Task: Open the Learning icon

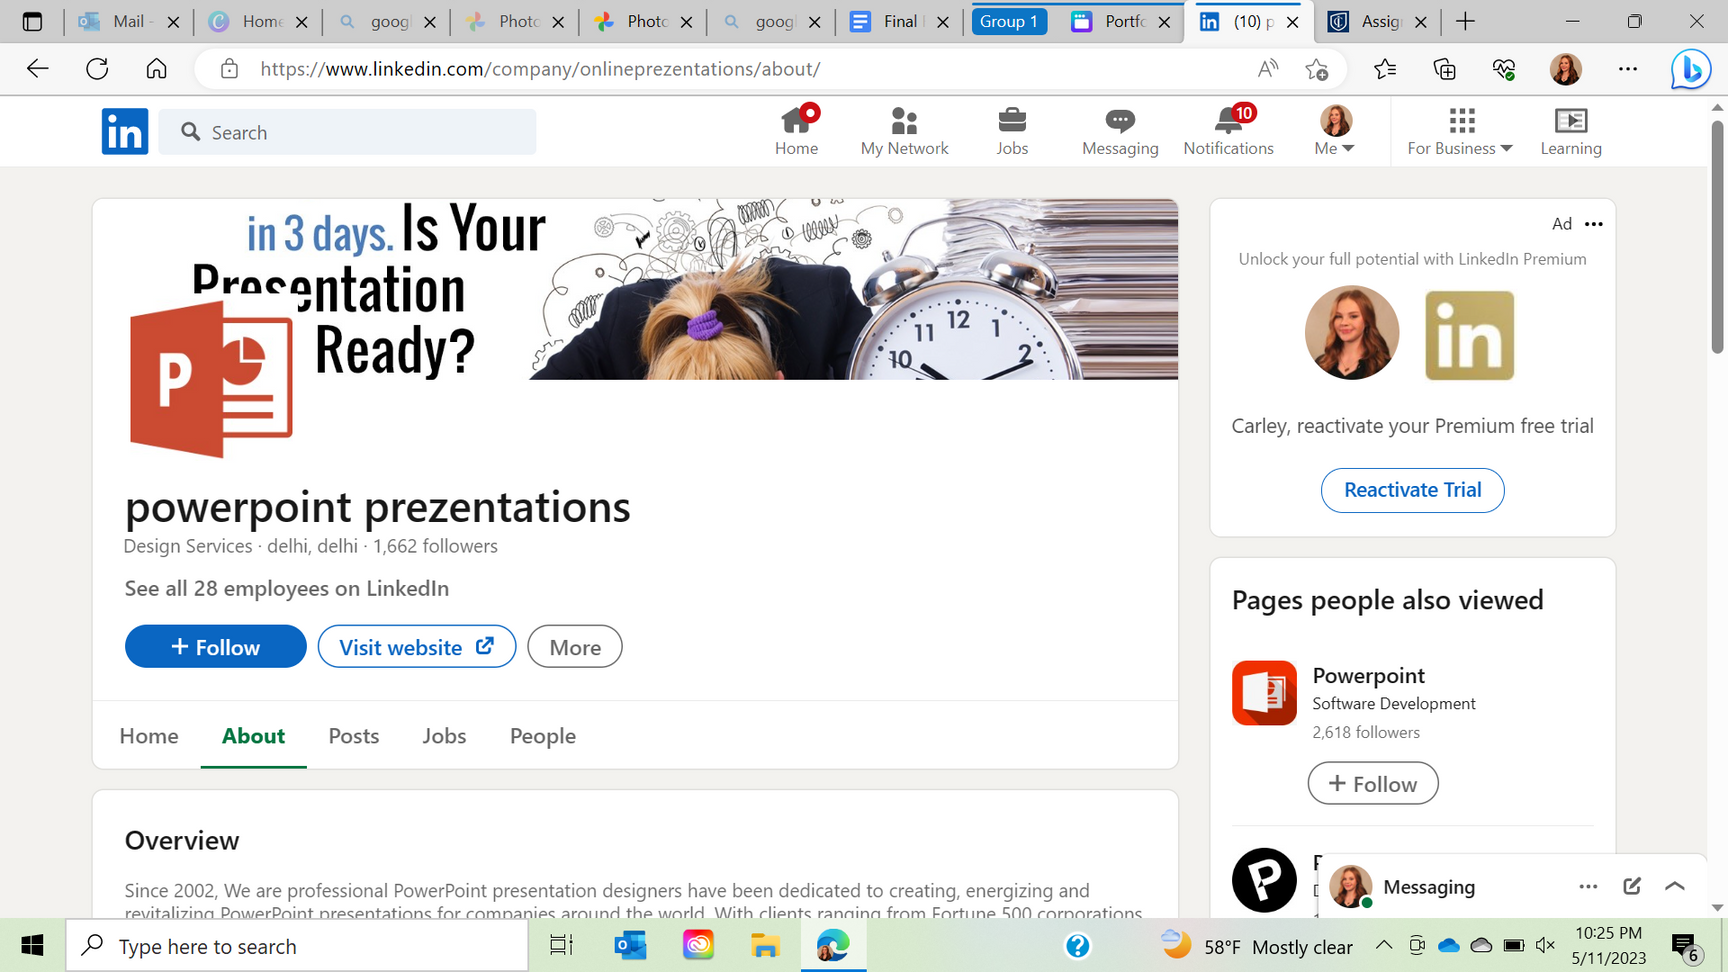Action: [1571, 131]
